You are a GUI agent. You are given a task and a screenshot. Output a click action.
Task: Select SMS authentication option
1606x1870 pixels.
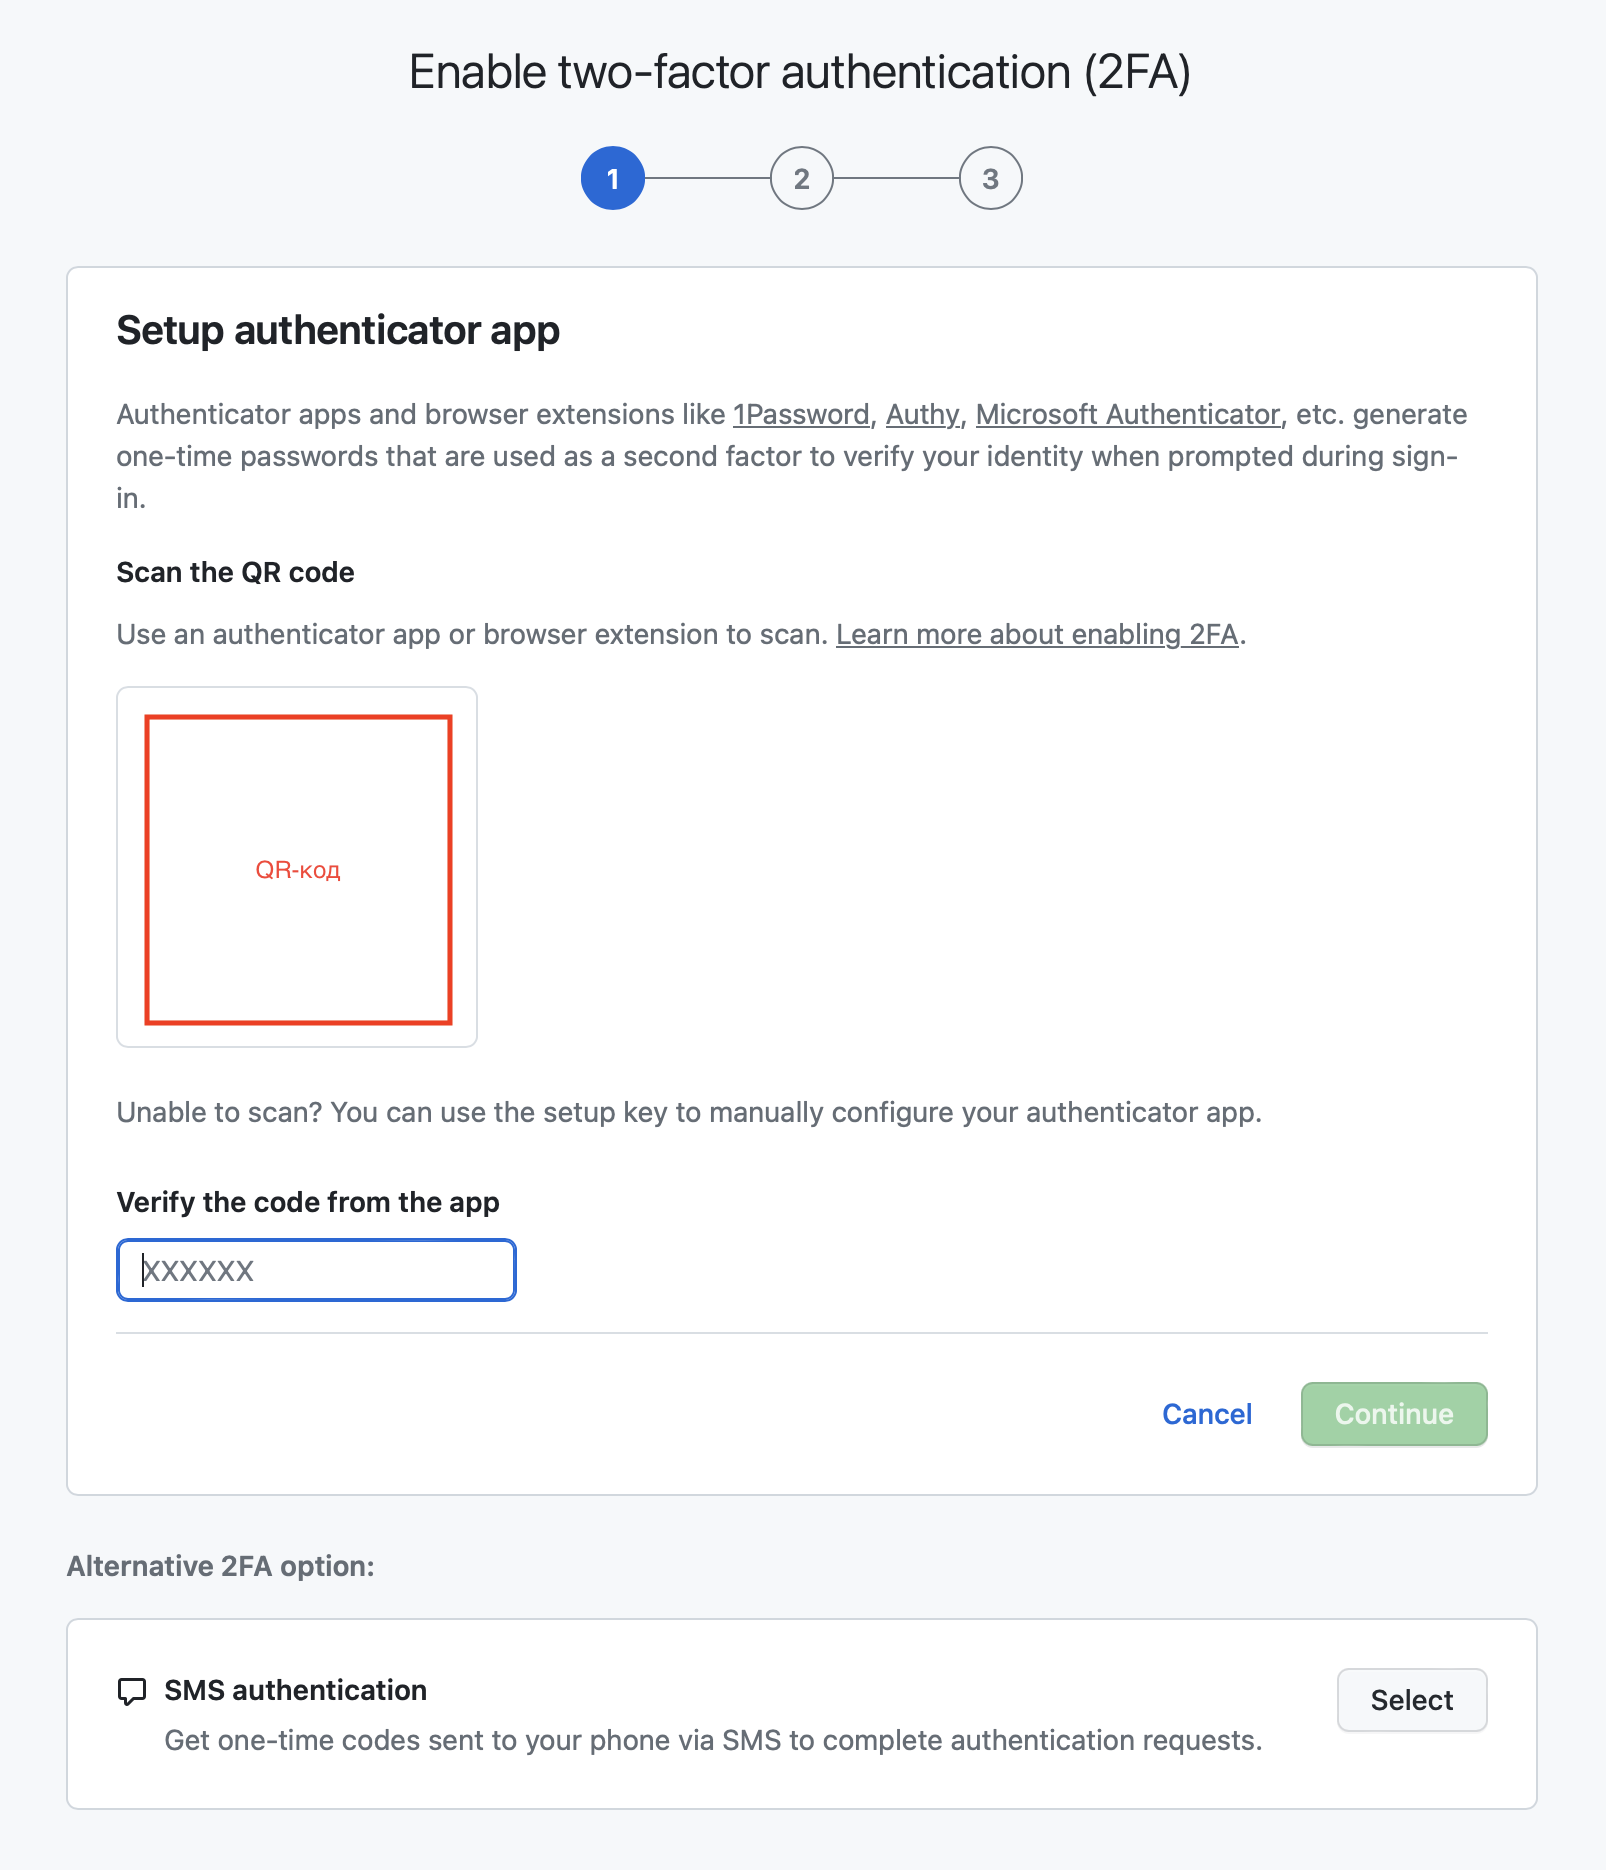click(1412, 1700)
